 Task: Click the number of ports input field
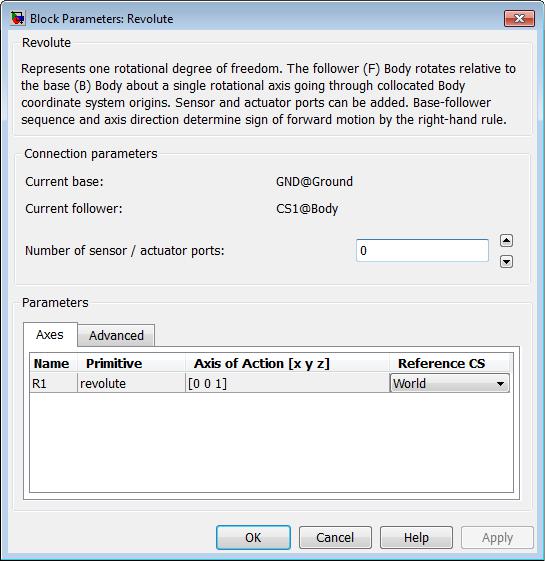click(x=422, y=250)
